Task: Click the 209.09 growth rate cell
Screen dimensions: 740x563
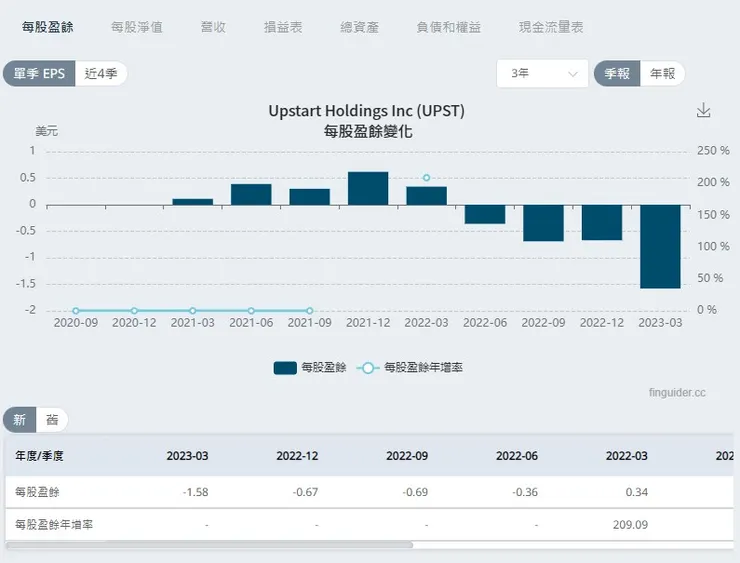Action: point(631,525)
